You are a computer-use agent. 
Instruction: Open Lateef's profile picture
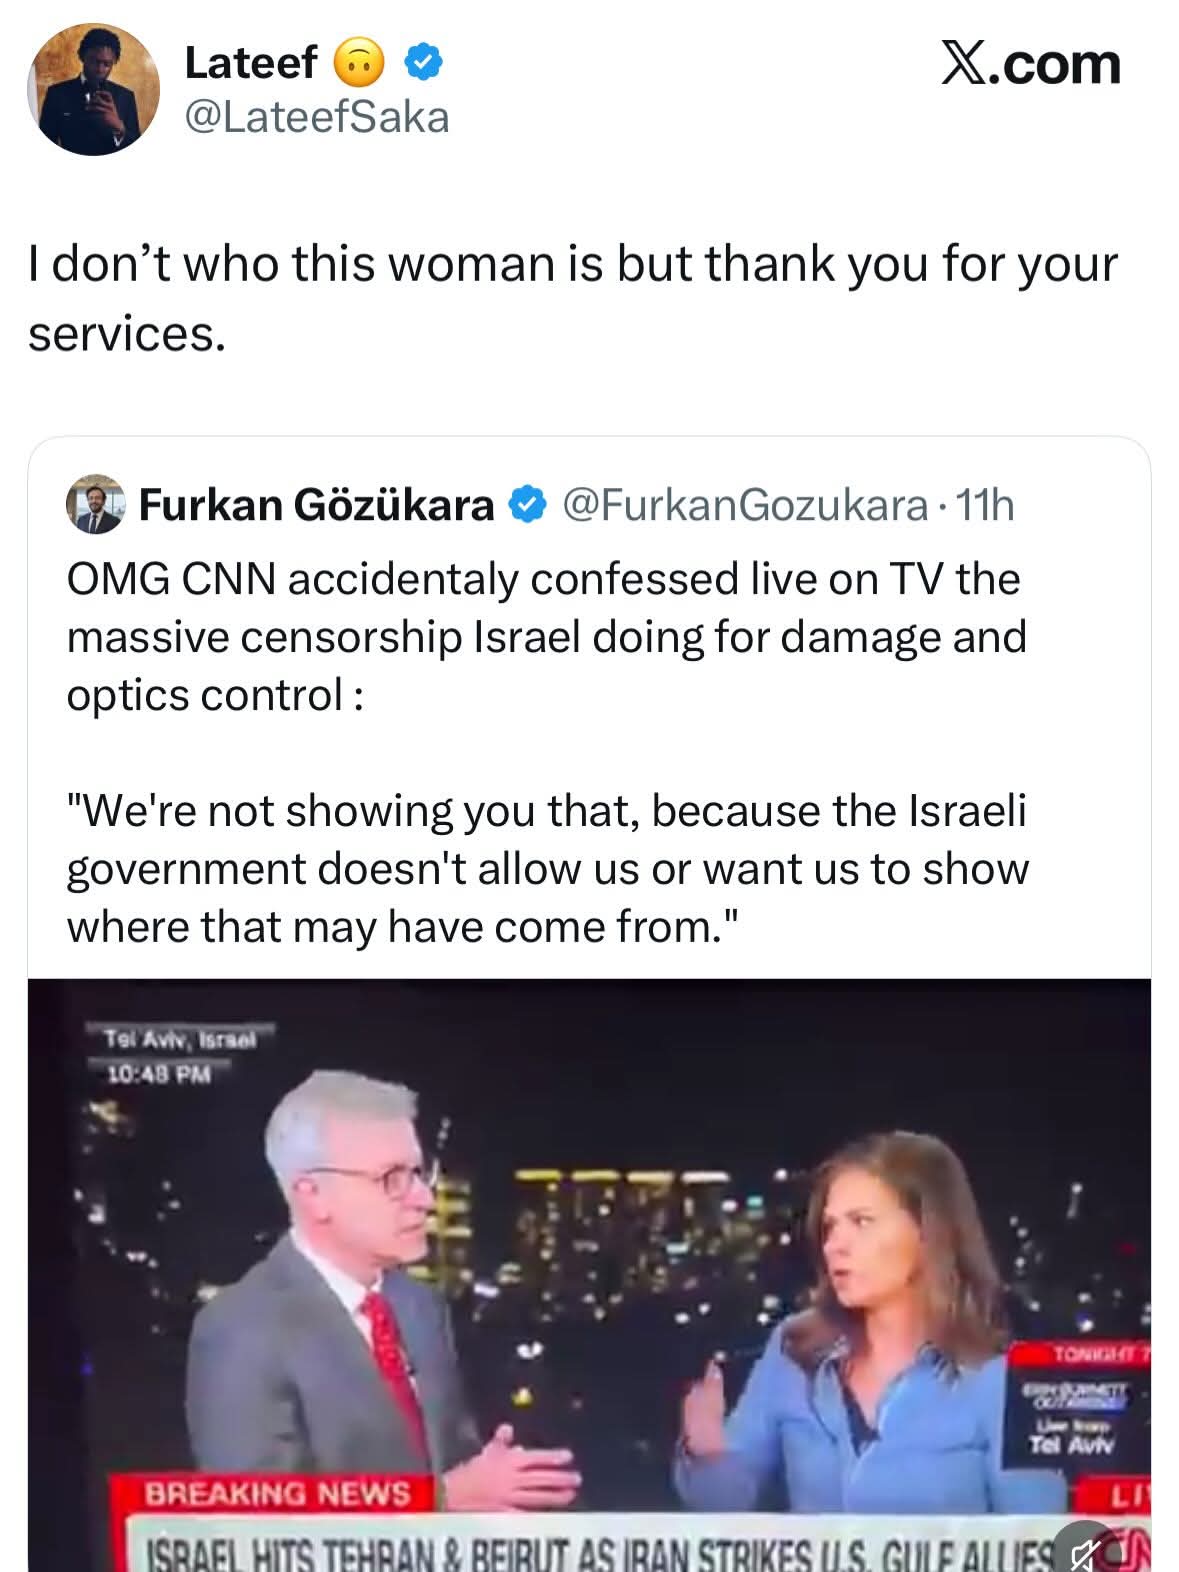click(x=94, y=89)
